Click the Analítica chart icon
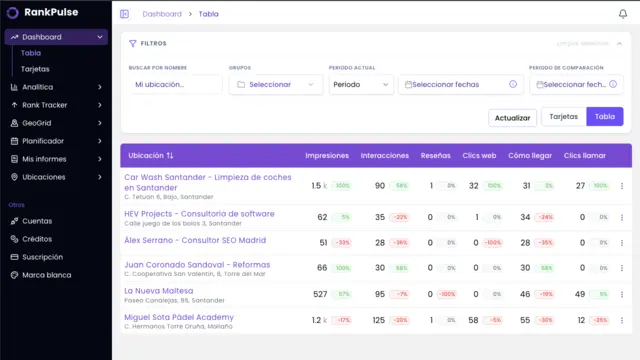 coord(14,87)
